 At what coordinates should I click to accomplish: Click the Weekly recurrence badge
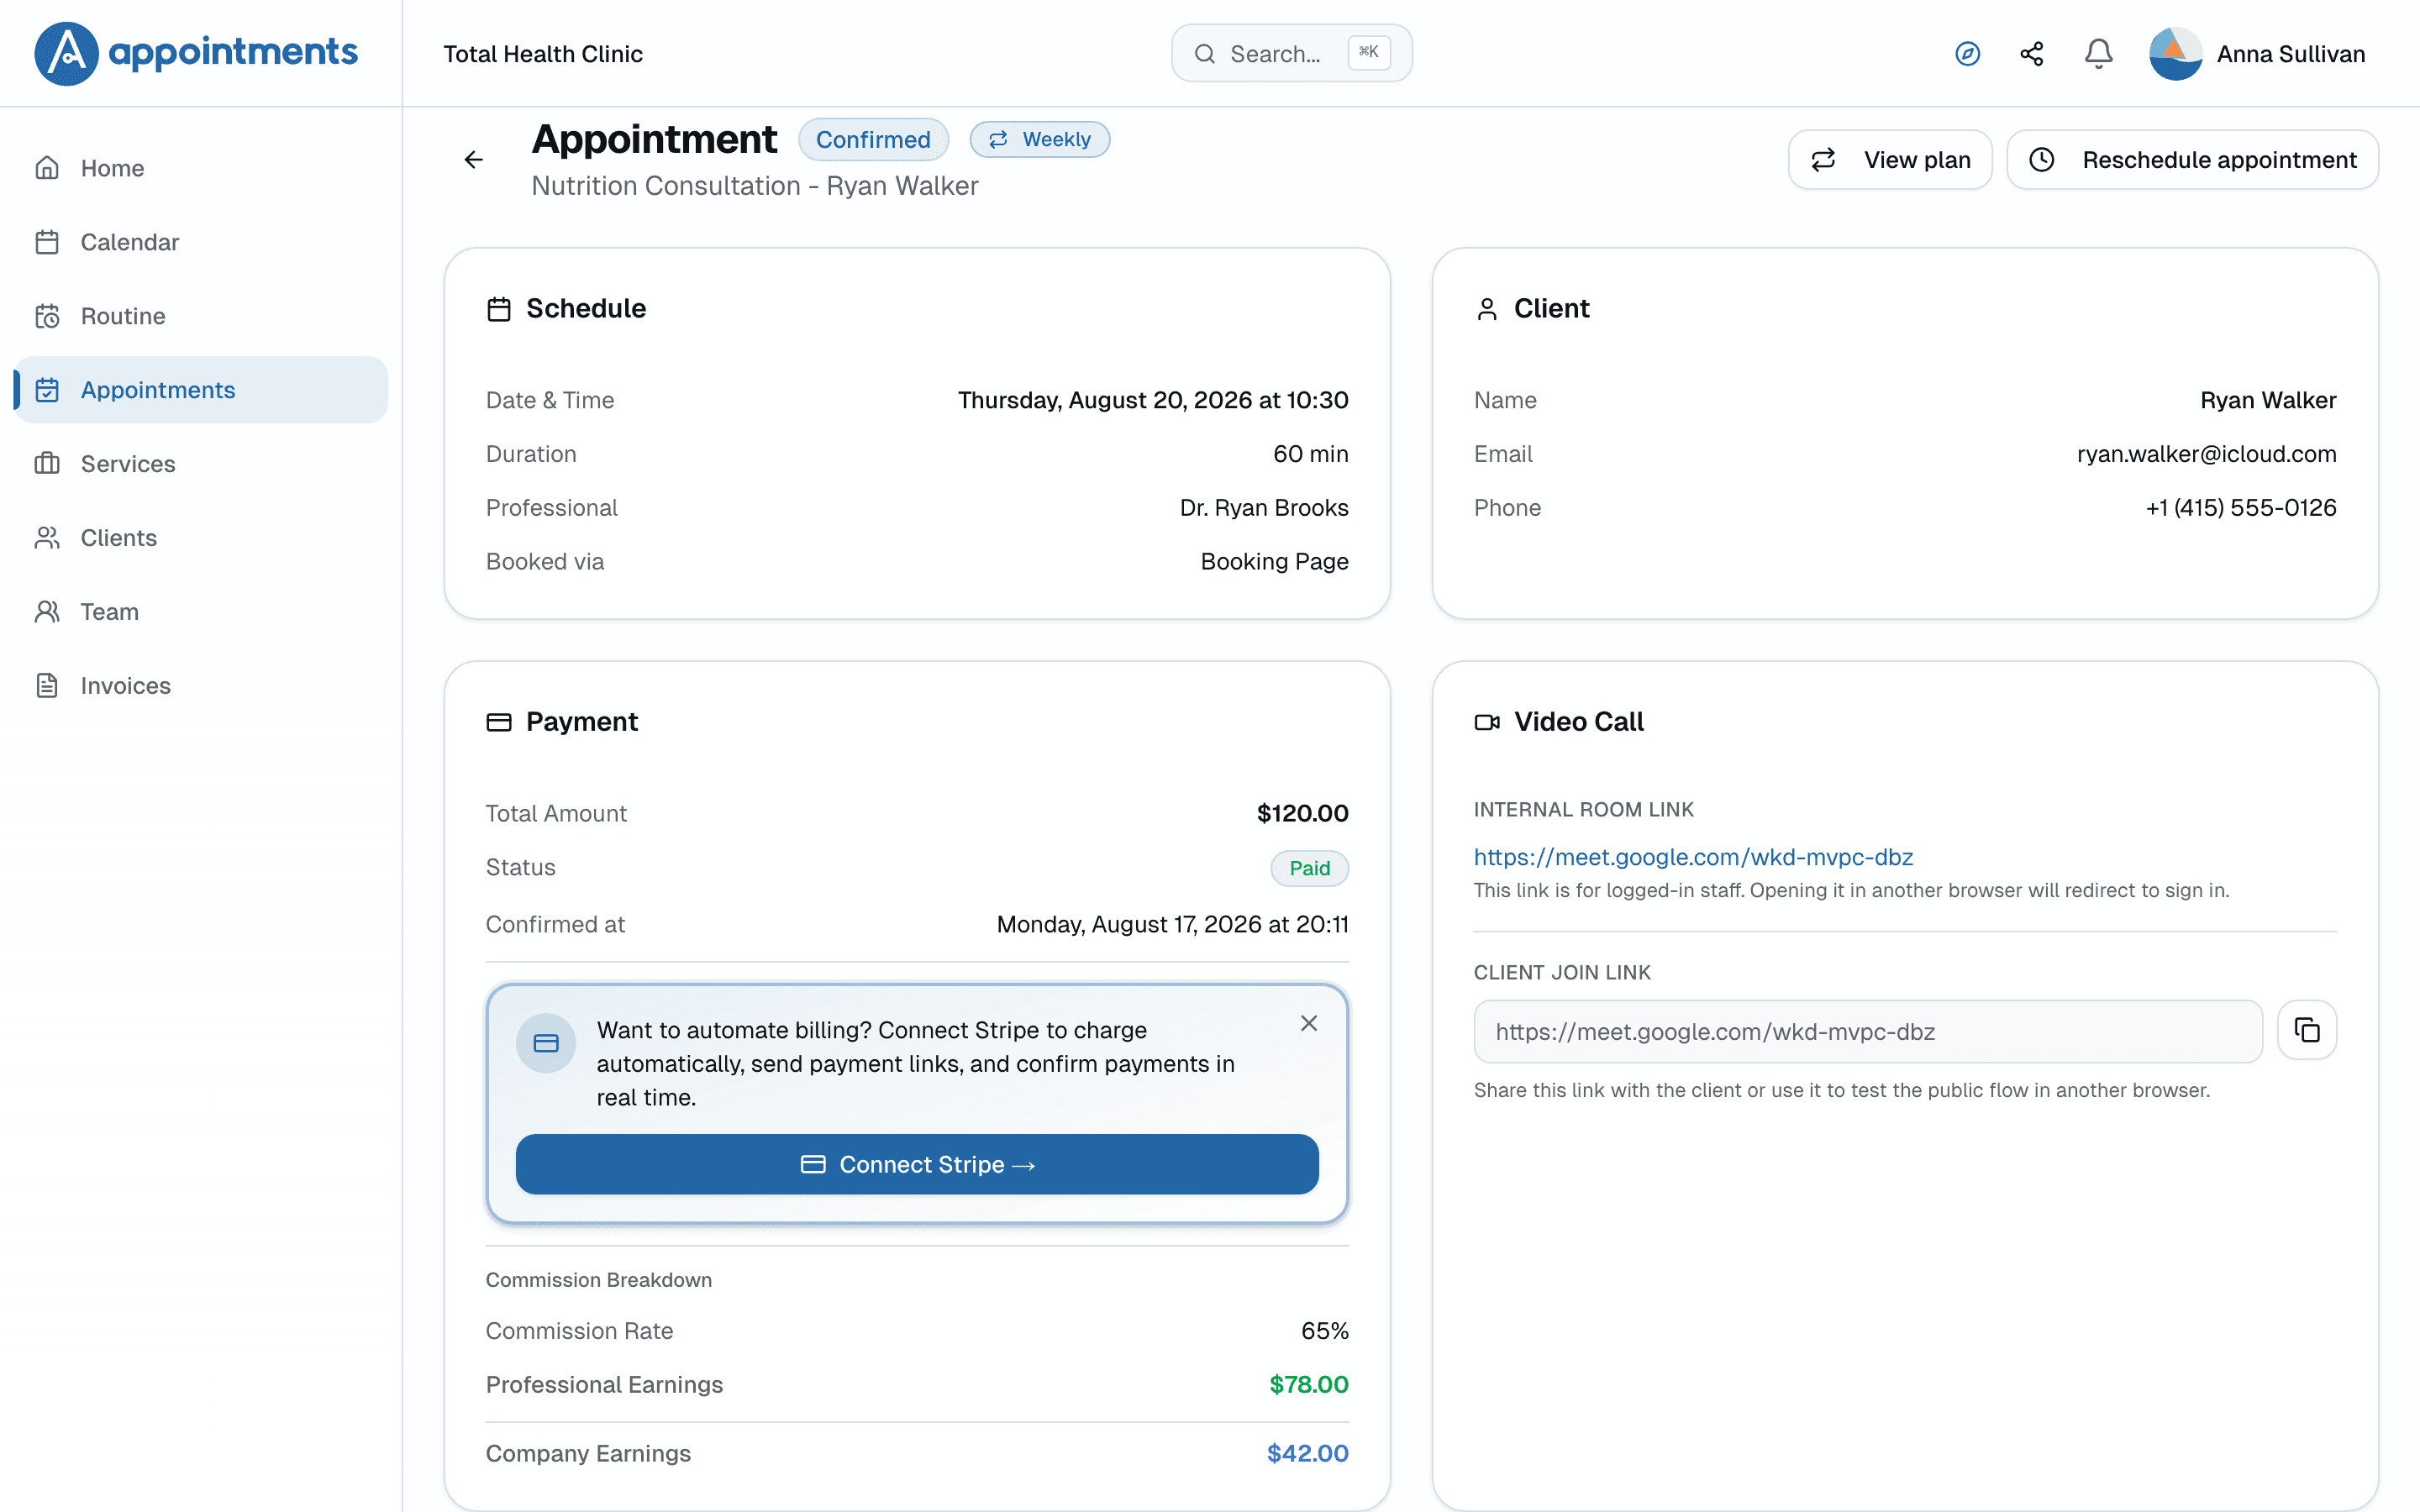(x=1039, y=140)
